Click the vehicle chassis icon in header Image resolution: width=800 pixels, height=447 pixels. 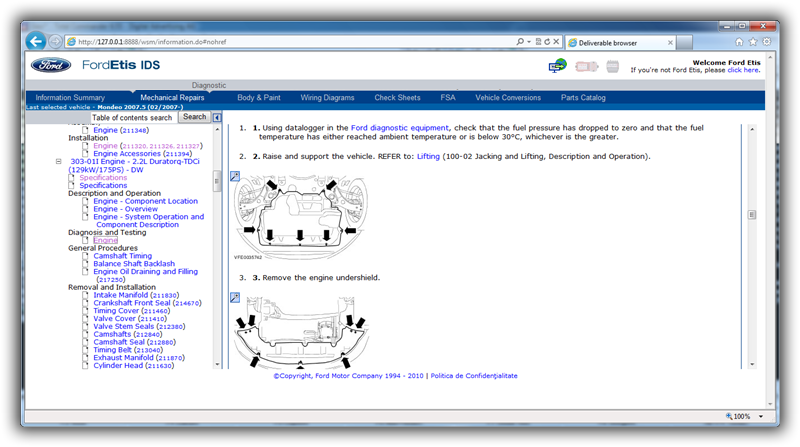click(585, 66)
